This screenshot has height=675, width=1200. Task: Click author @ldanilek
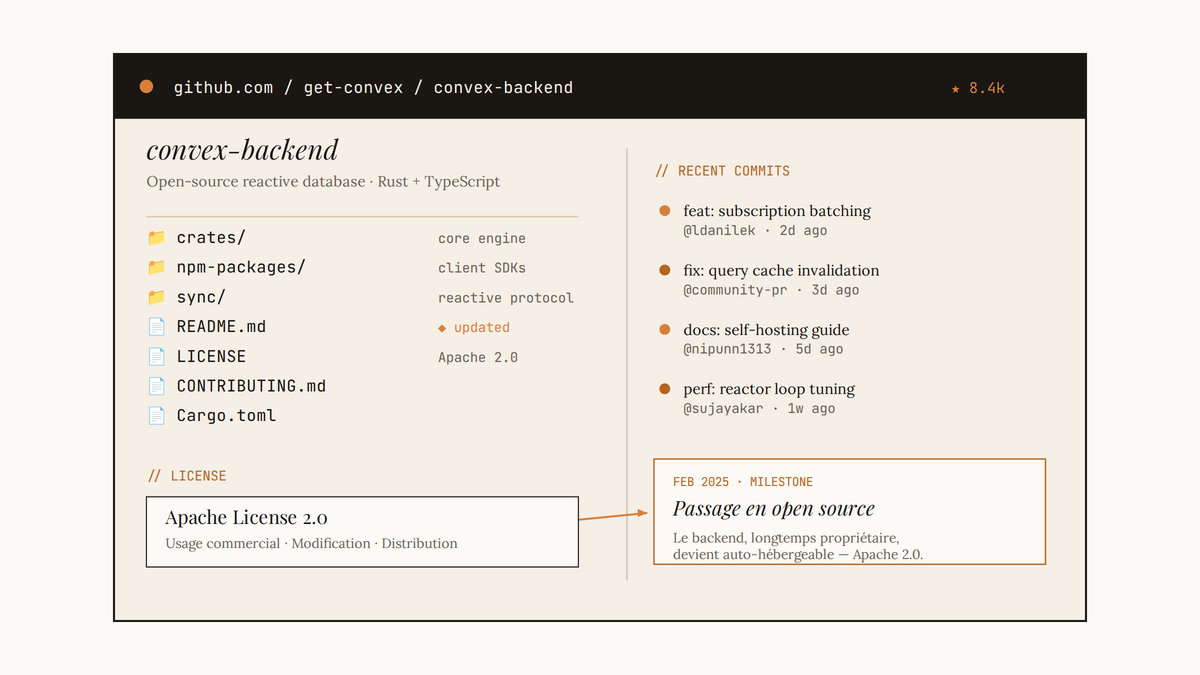tap(720, 231)
